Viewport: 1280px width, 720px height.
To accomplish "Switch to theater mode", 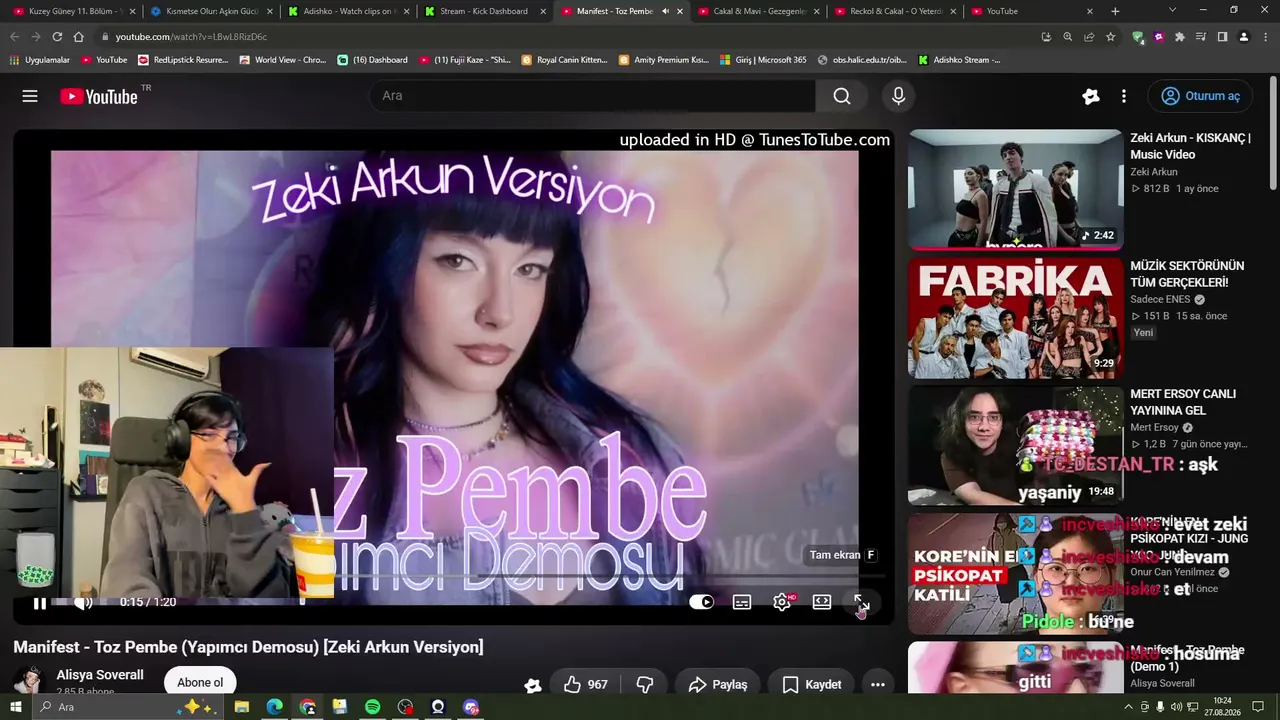I will coord(822,602).
